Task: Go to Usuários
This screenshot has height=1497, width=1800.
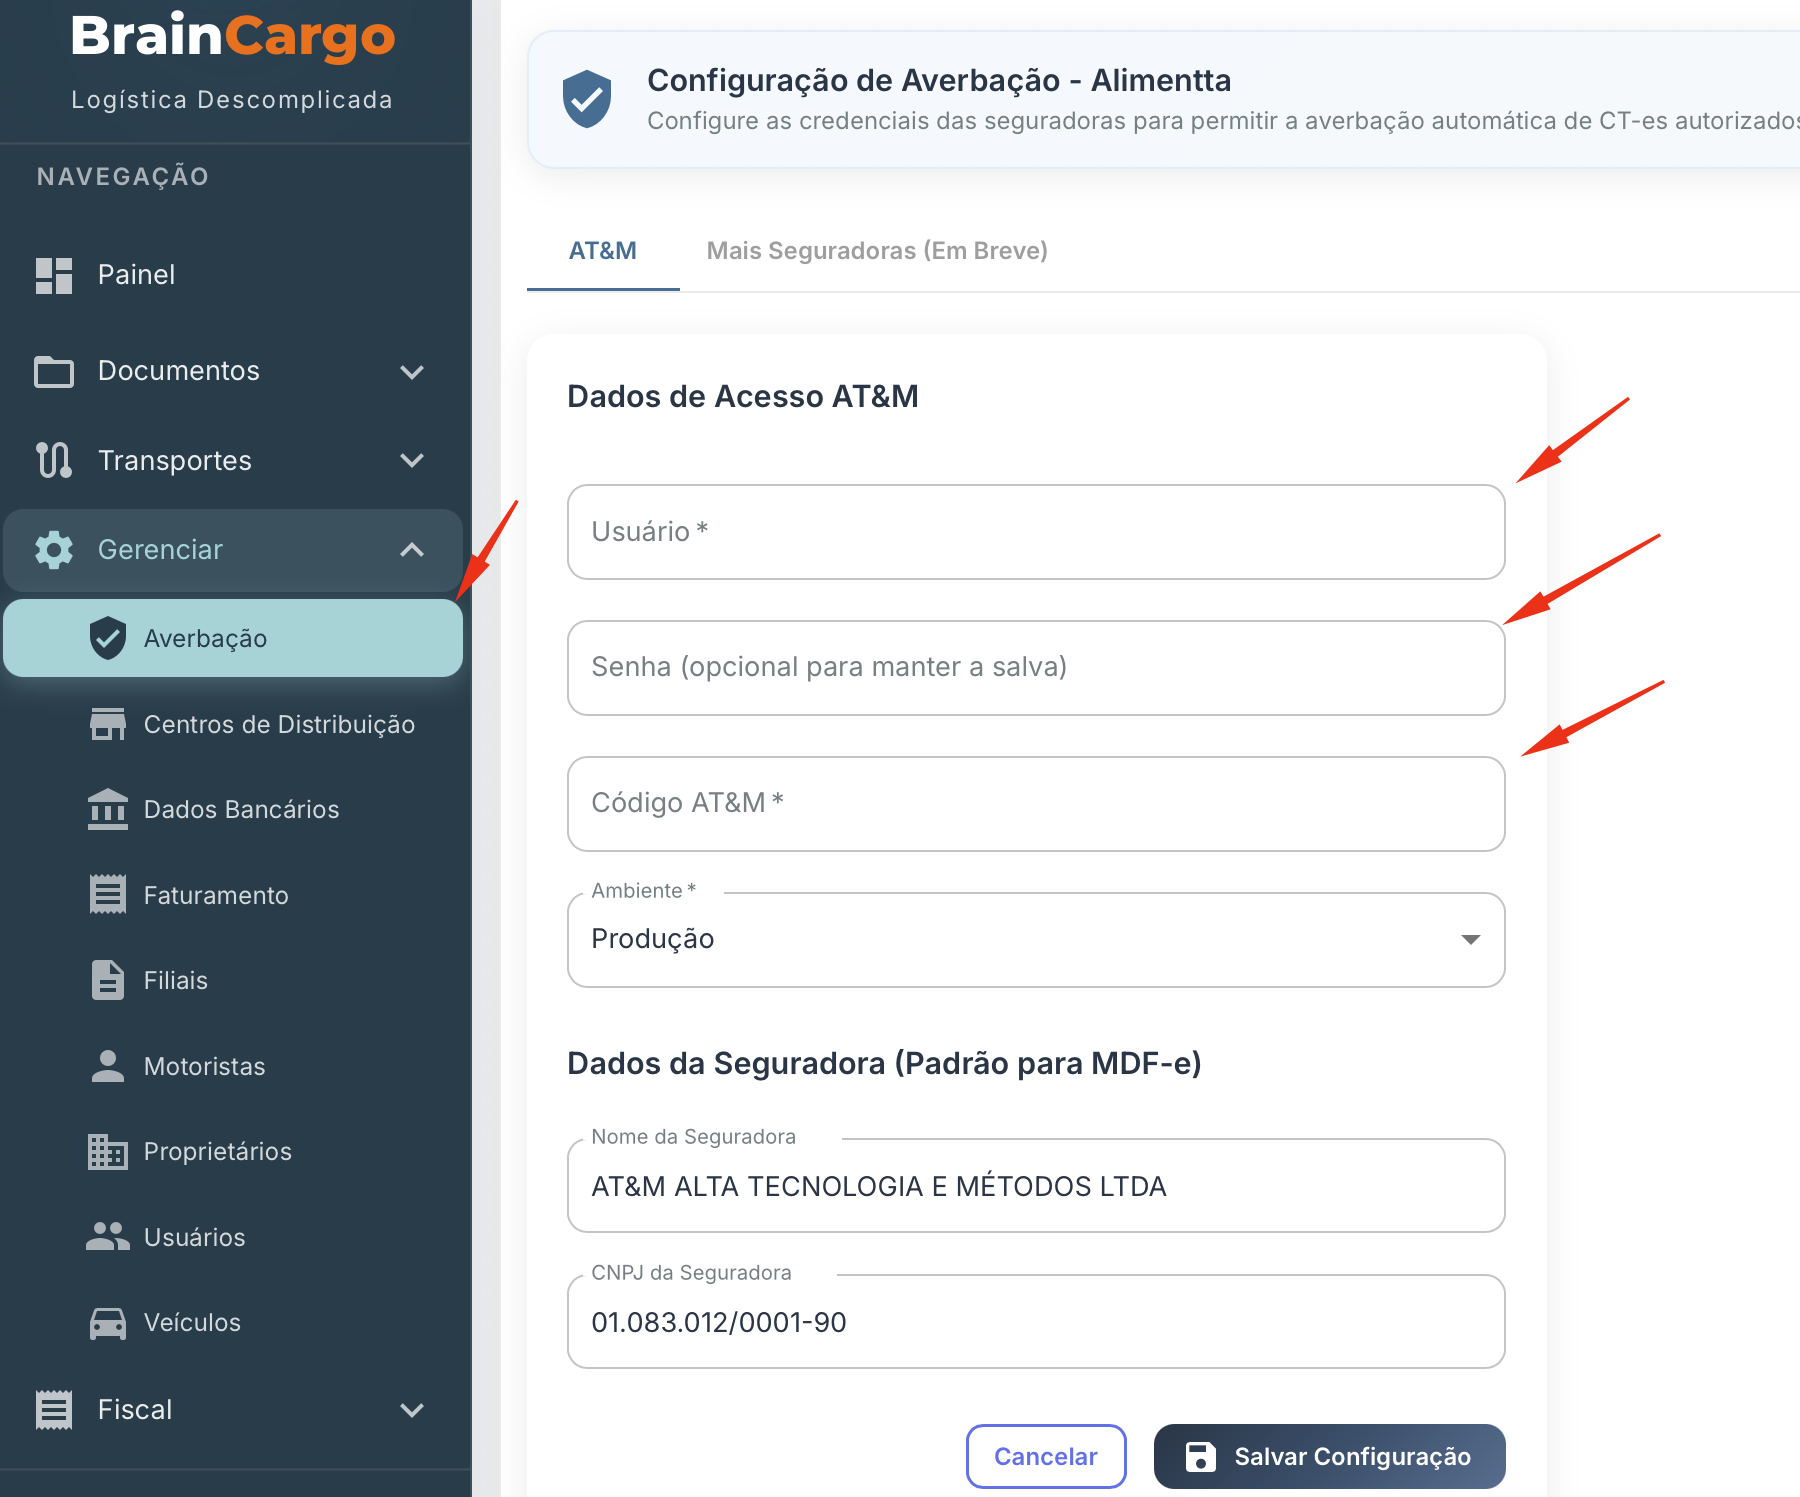Action: [x=233, y=1237]
